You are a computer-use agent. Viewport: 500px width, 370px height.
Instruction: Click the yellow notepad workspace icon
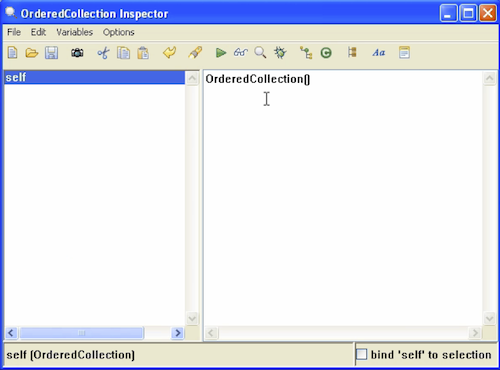coord(404,53)
